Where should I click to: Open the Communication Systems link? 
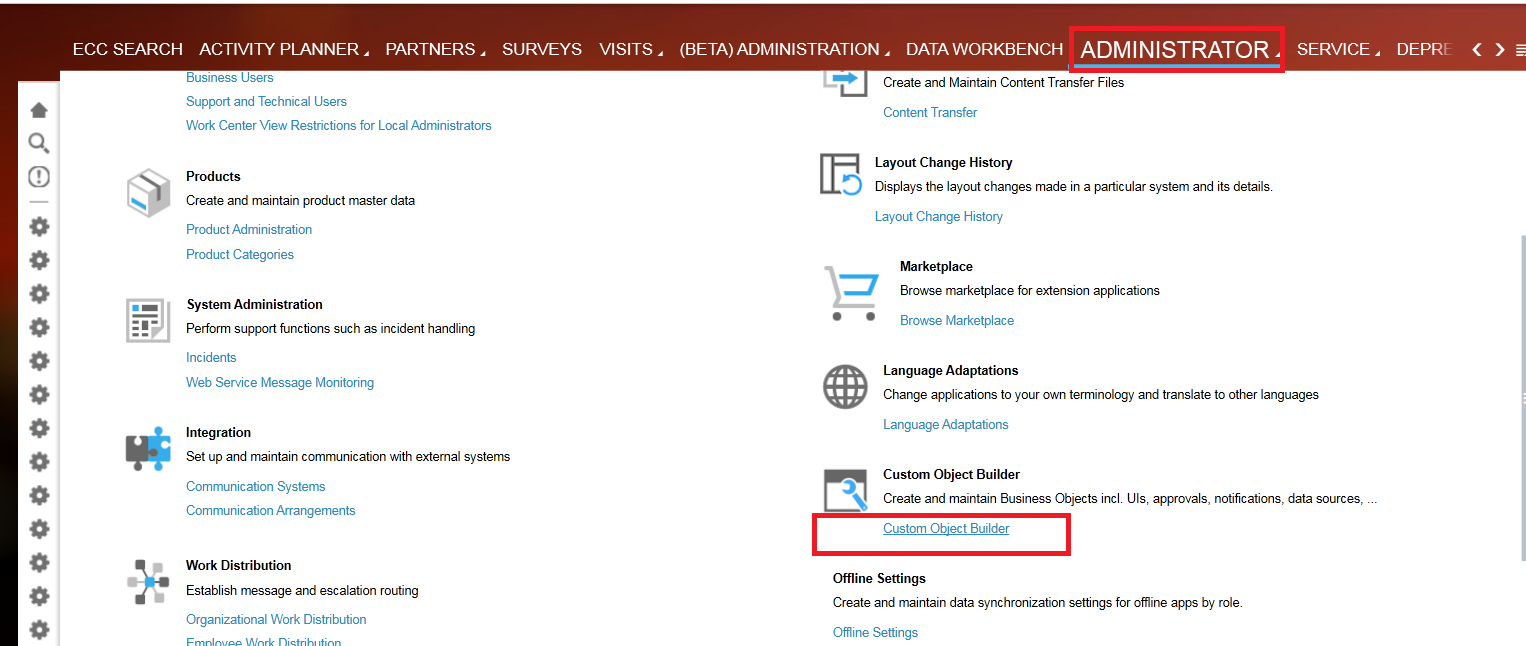pos(256,486)
